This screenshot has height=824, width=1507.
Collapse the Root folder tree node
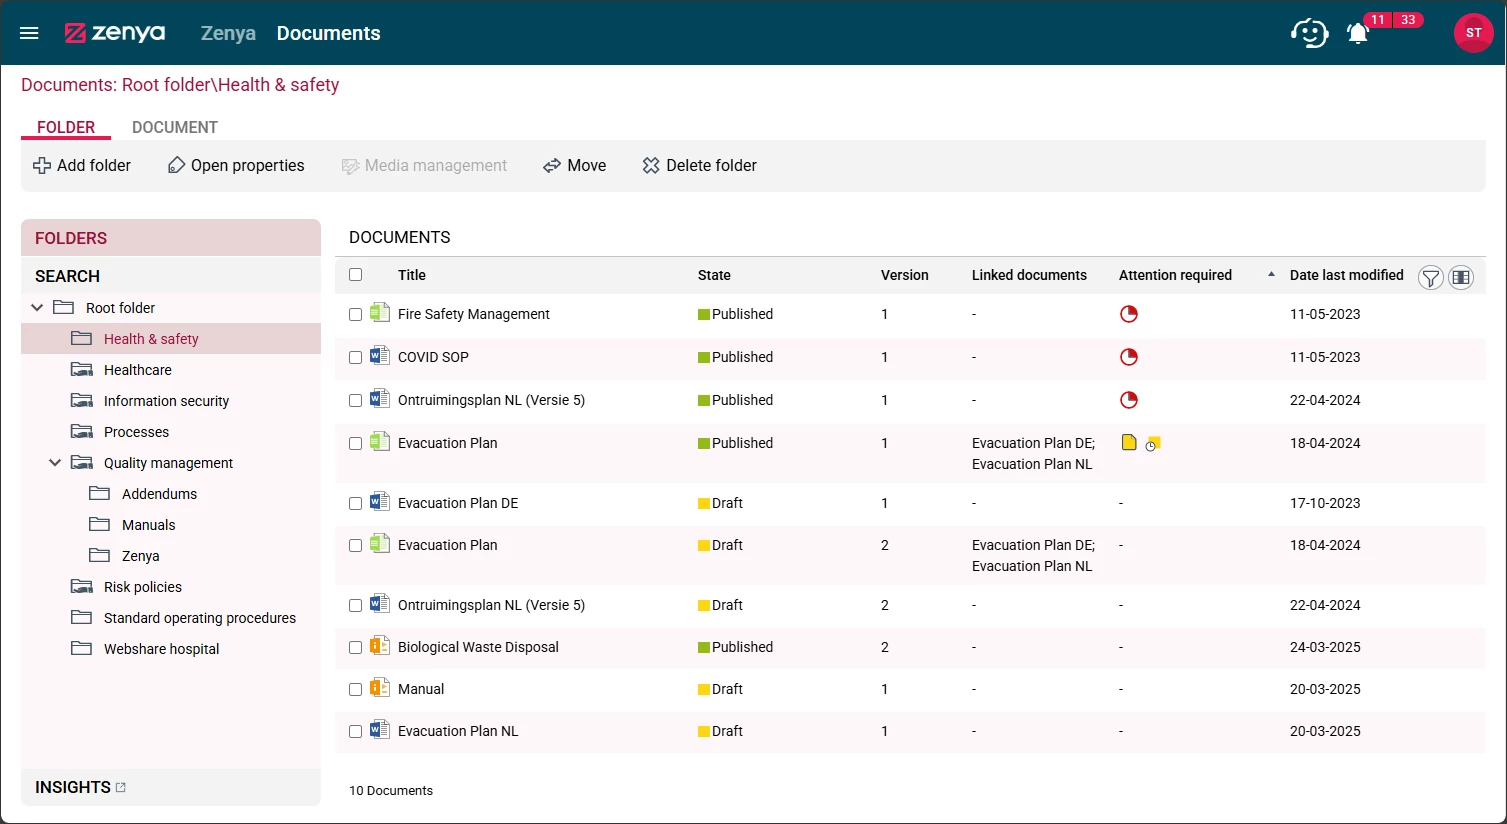[38, 308]
